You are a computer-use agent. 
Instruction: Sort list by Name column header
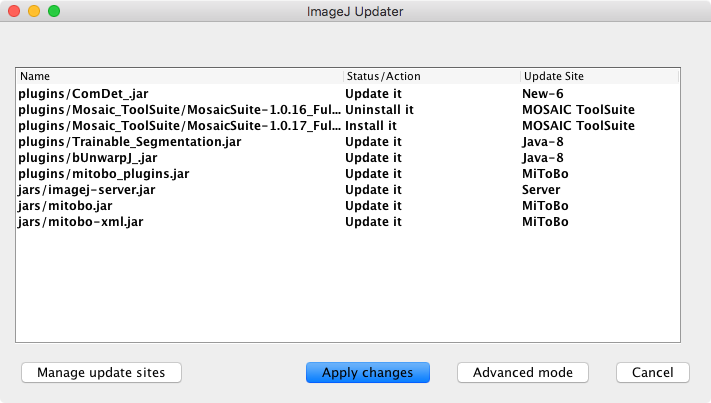tap(180, 76)
